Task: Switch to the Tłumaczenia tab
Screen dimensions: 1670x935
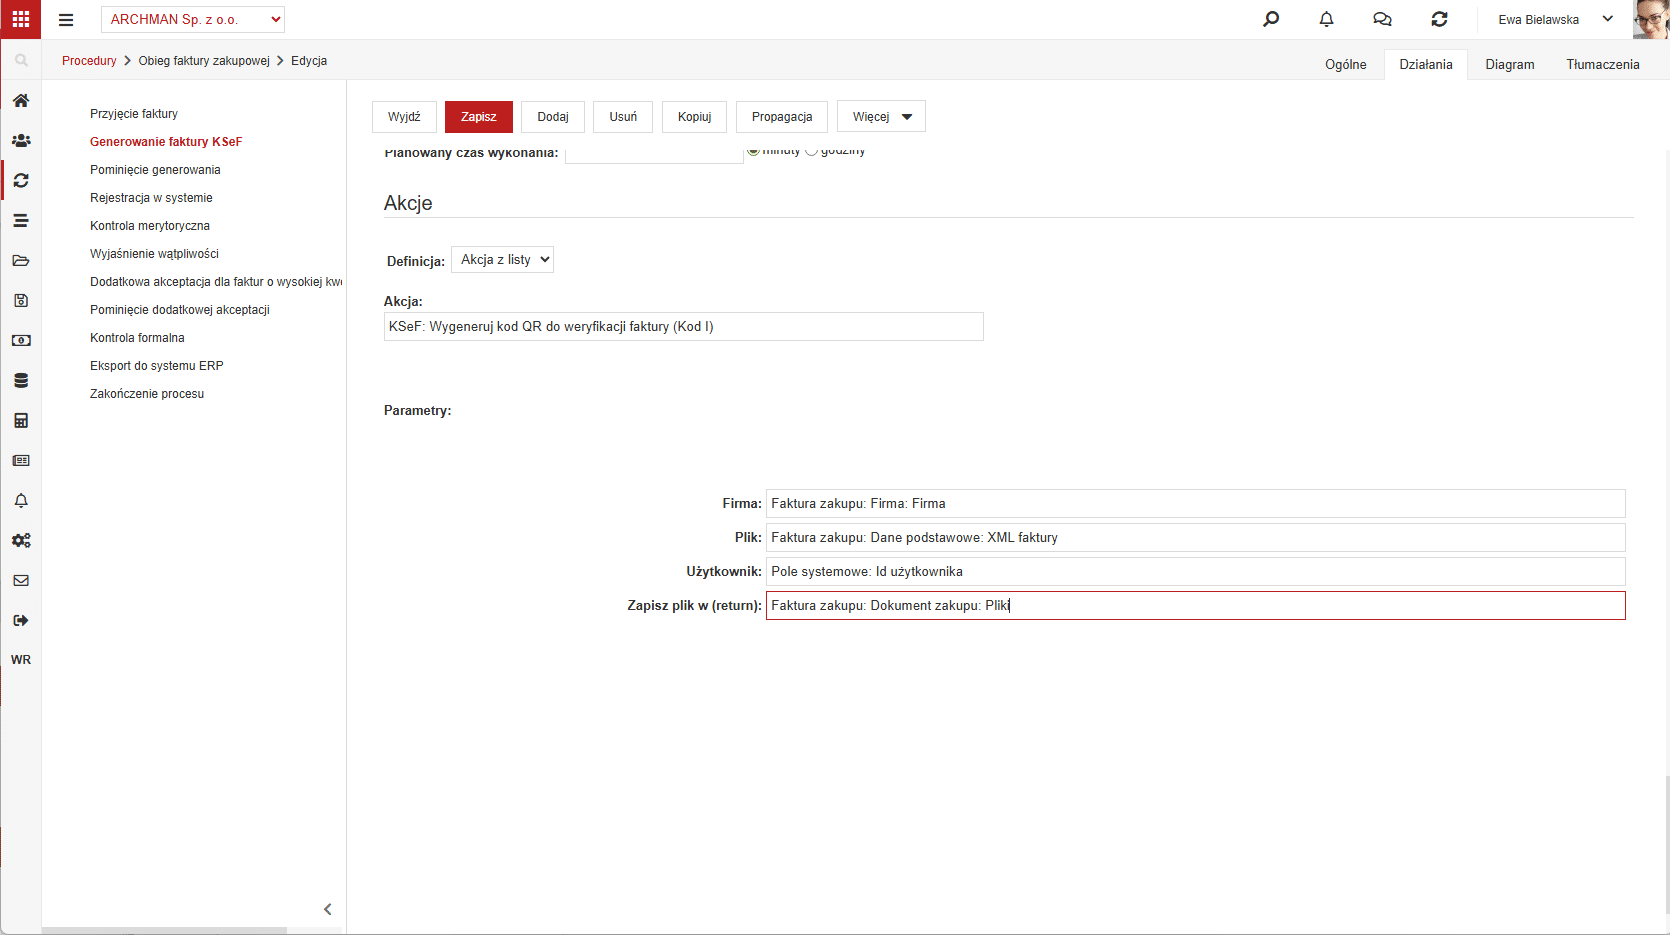Action: click(x=1602, y=64)
